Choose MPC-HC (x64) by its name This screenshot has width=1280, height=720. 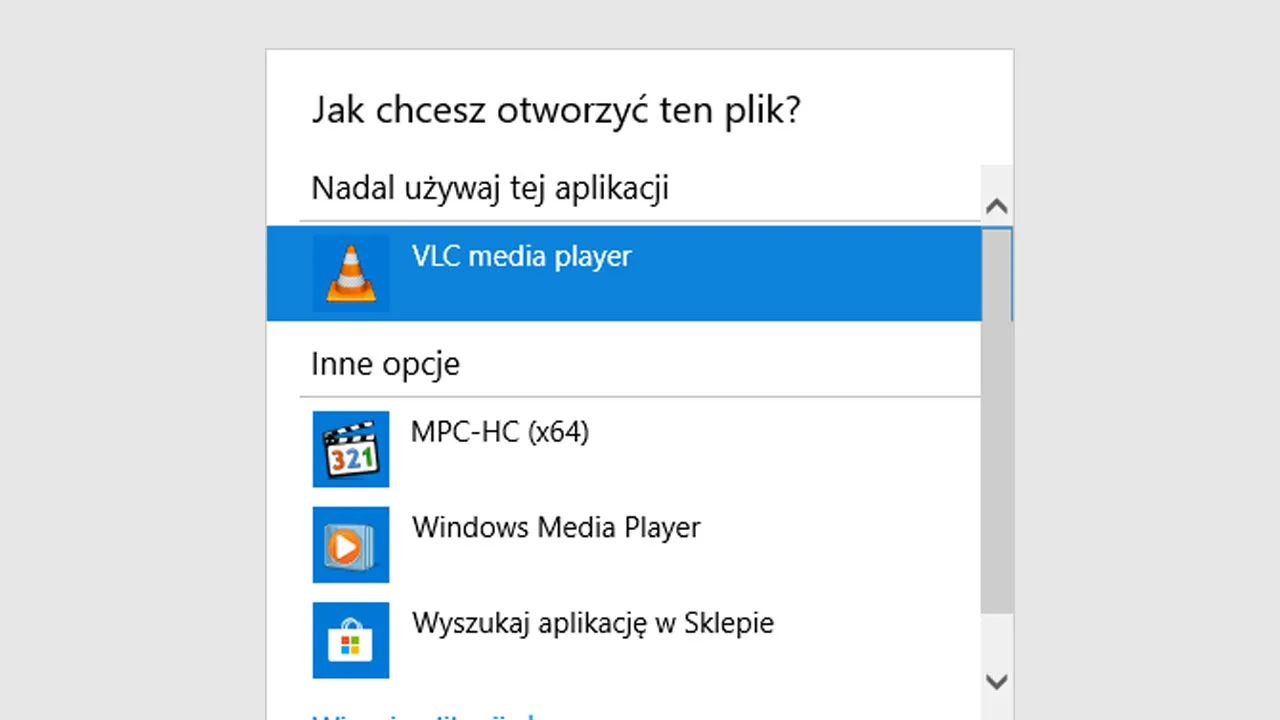(500, 432)
